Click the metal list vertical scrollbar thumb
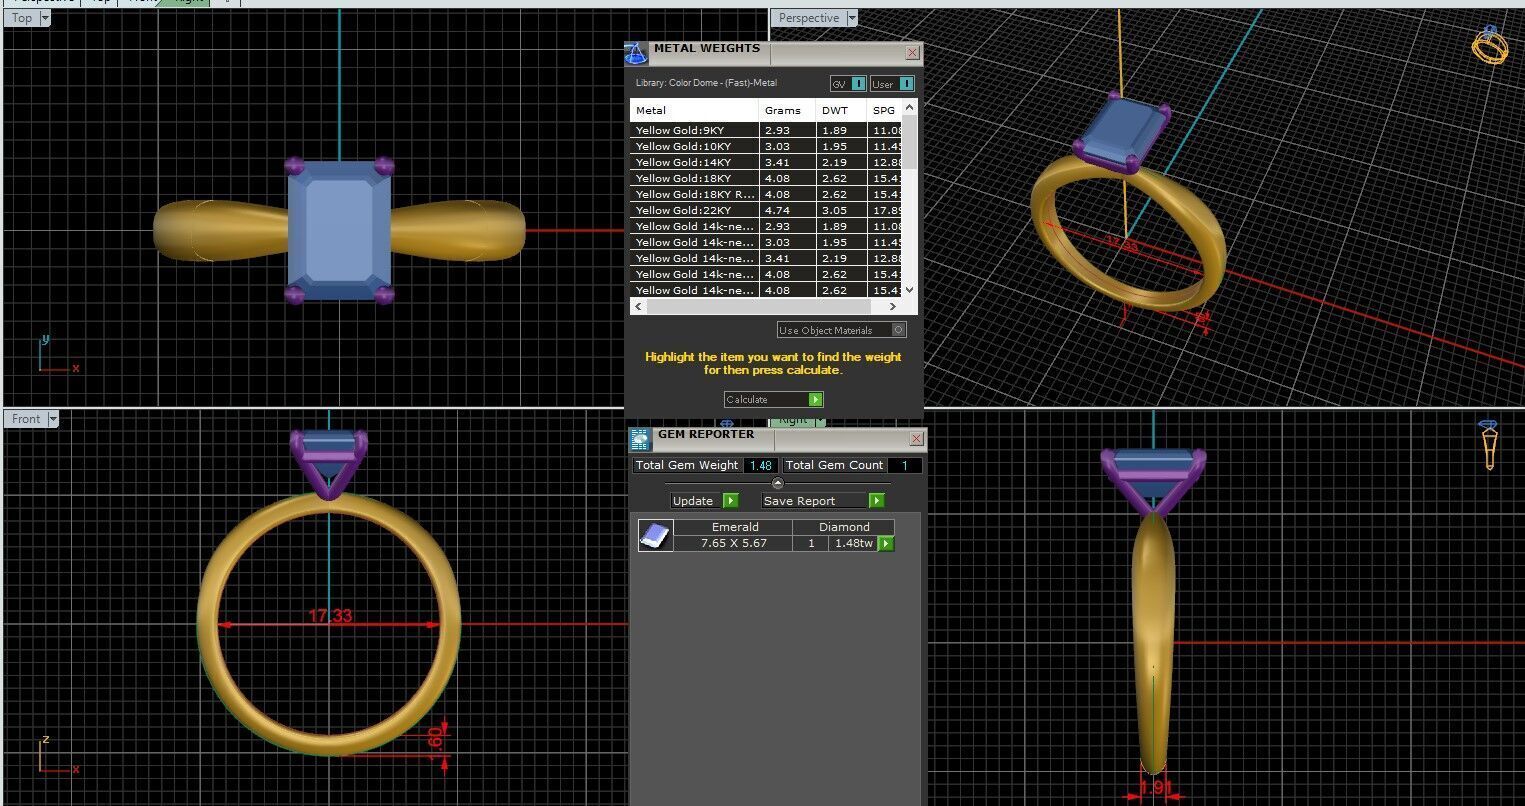The width and height of the screenshot is (1525, 806). pos(909,141)
